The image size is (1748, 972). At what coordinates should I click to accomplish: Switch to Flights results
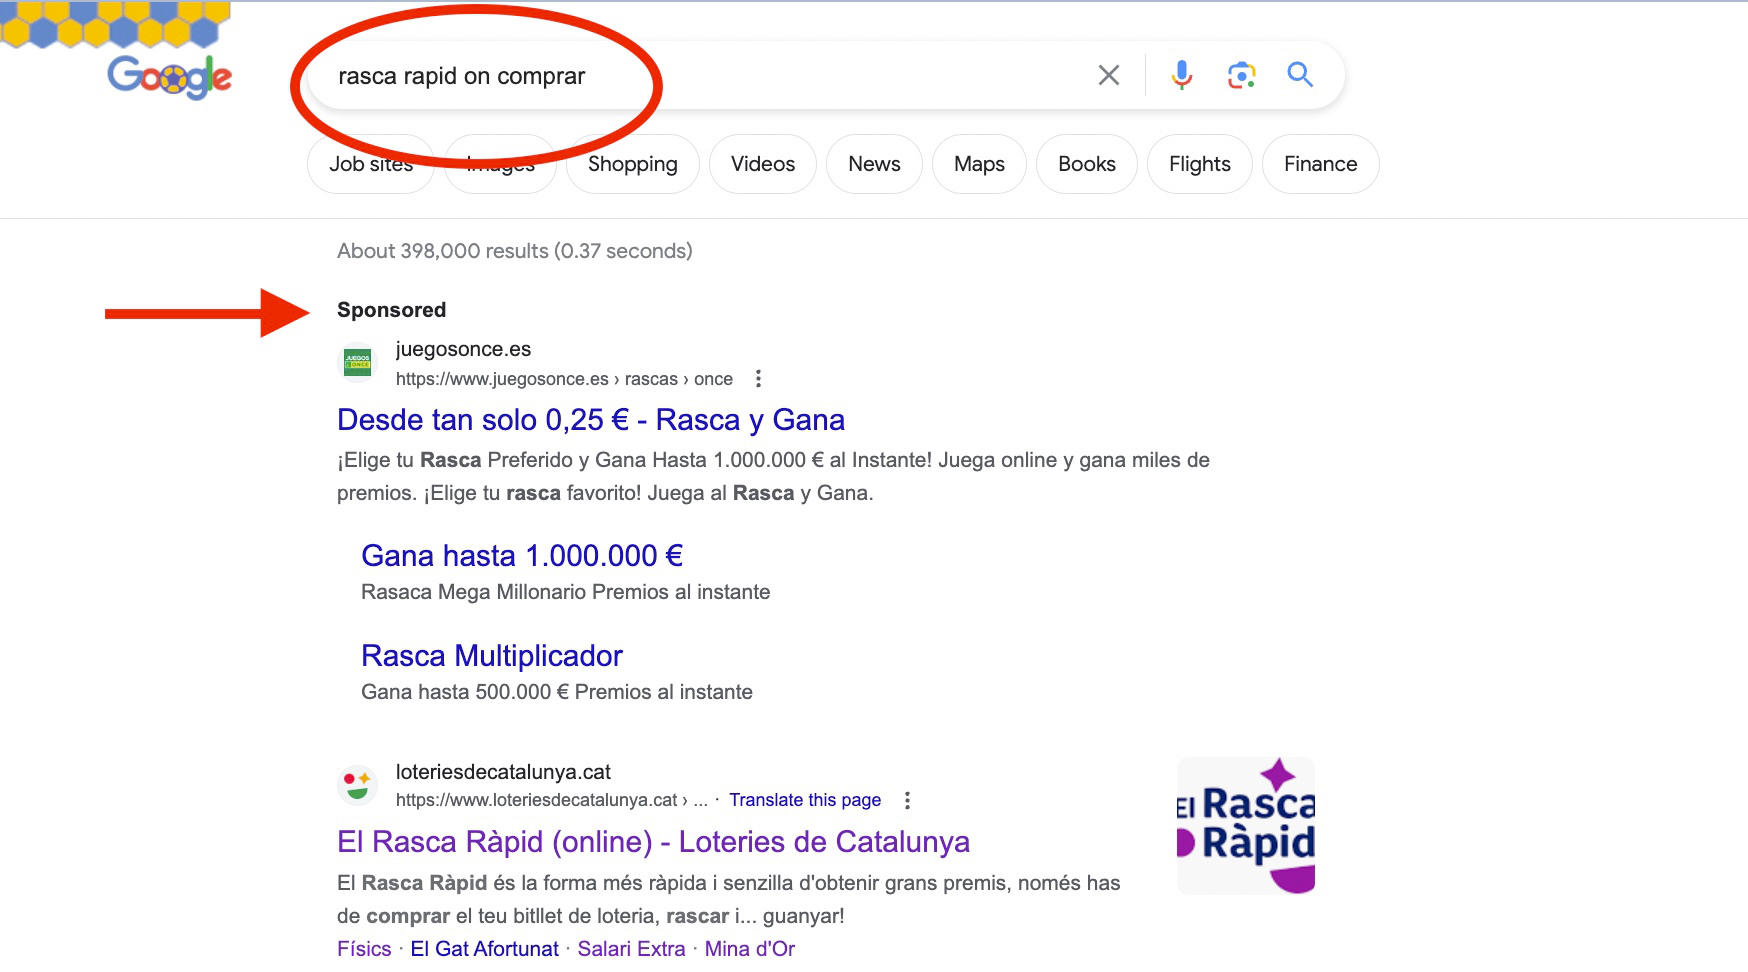coord(1200,164)
